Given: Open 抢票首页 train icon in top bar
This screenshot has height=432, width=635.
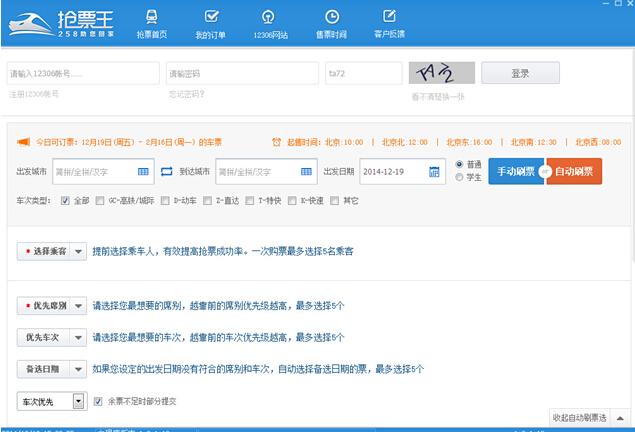Looking at the screenshot, I should [x=153, y=17].
